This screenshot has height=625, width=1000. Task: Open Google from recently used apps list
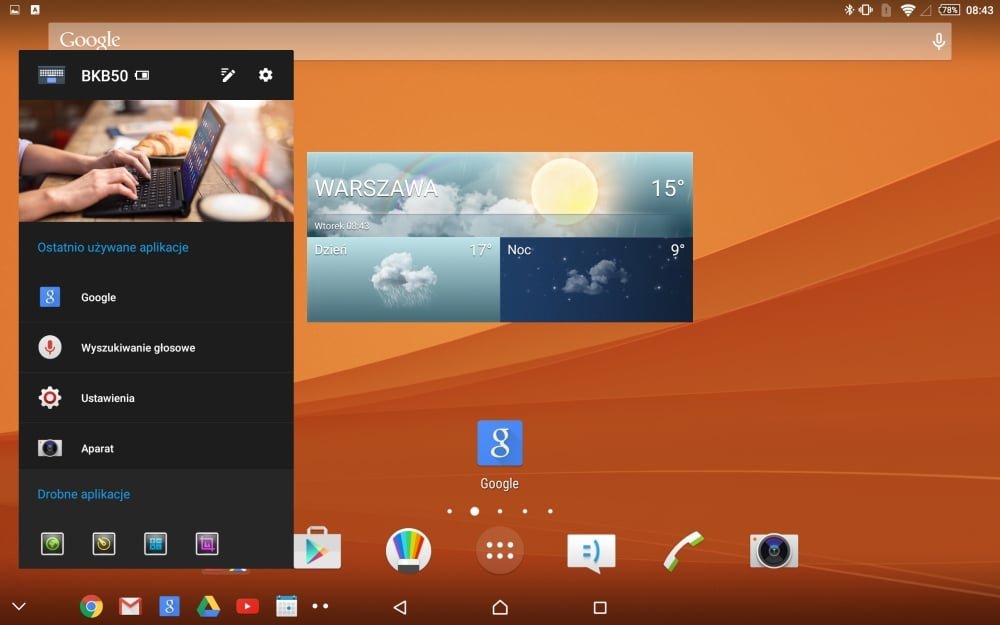pos(156,297)
